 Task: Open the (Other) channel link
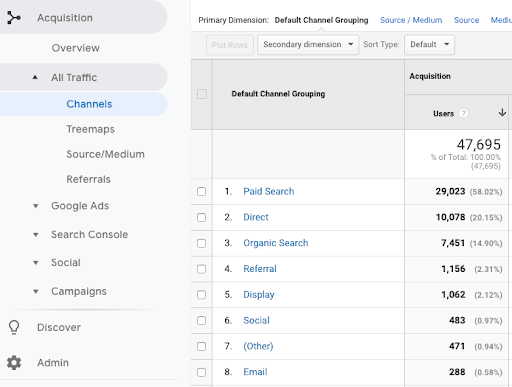click(x=258, y=346)
